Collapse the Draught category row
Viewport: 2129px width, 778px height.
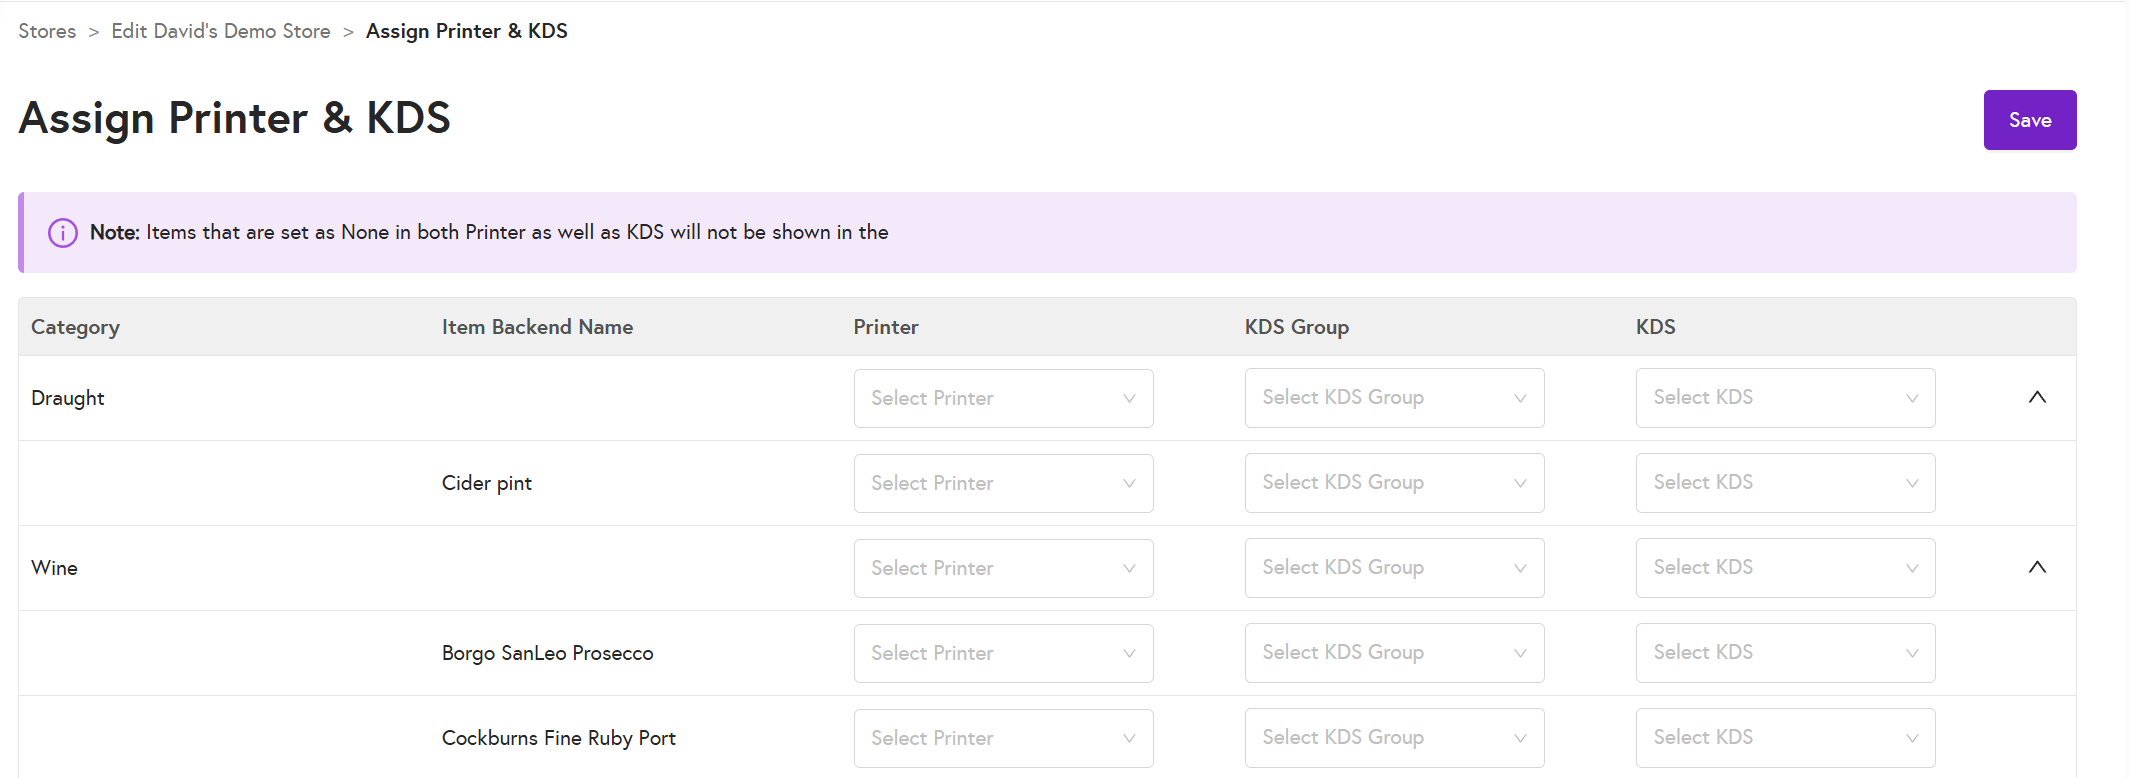coord(2037,398)
